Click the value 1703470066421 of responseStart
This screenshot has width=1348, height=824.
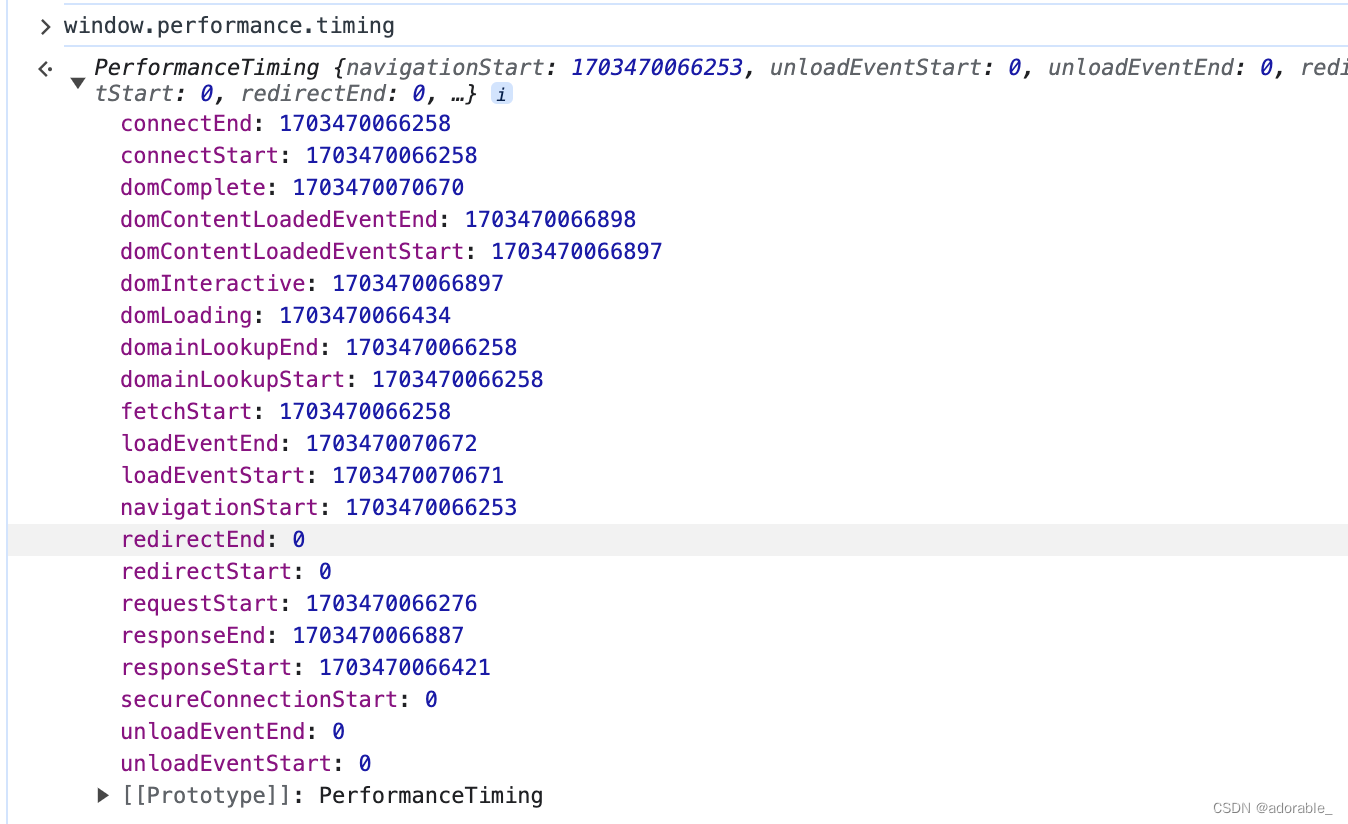pyautogui.click(x=405, y=668)
